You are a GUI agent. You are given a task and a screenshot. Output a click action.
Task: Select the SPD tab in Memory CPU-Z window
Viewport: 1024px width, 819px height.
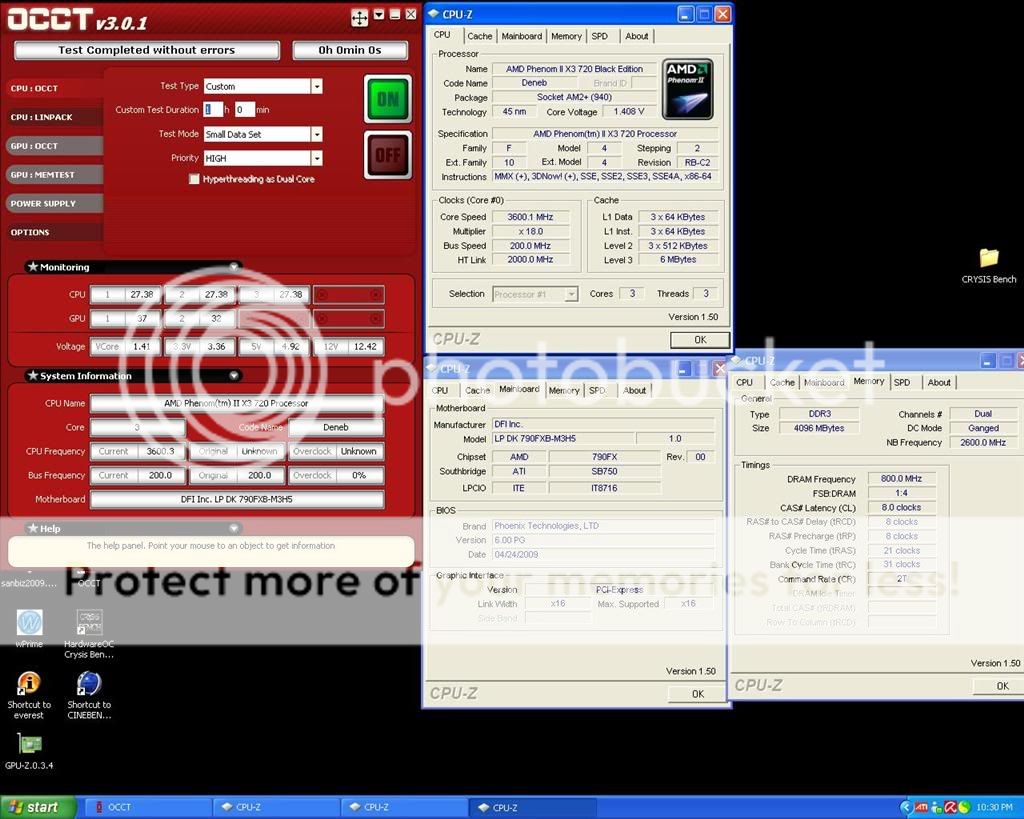(x=902, y=382)
